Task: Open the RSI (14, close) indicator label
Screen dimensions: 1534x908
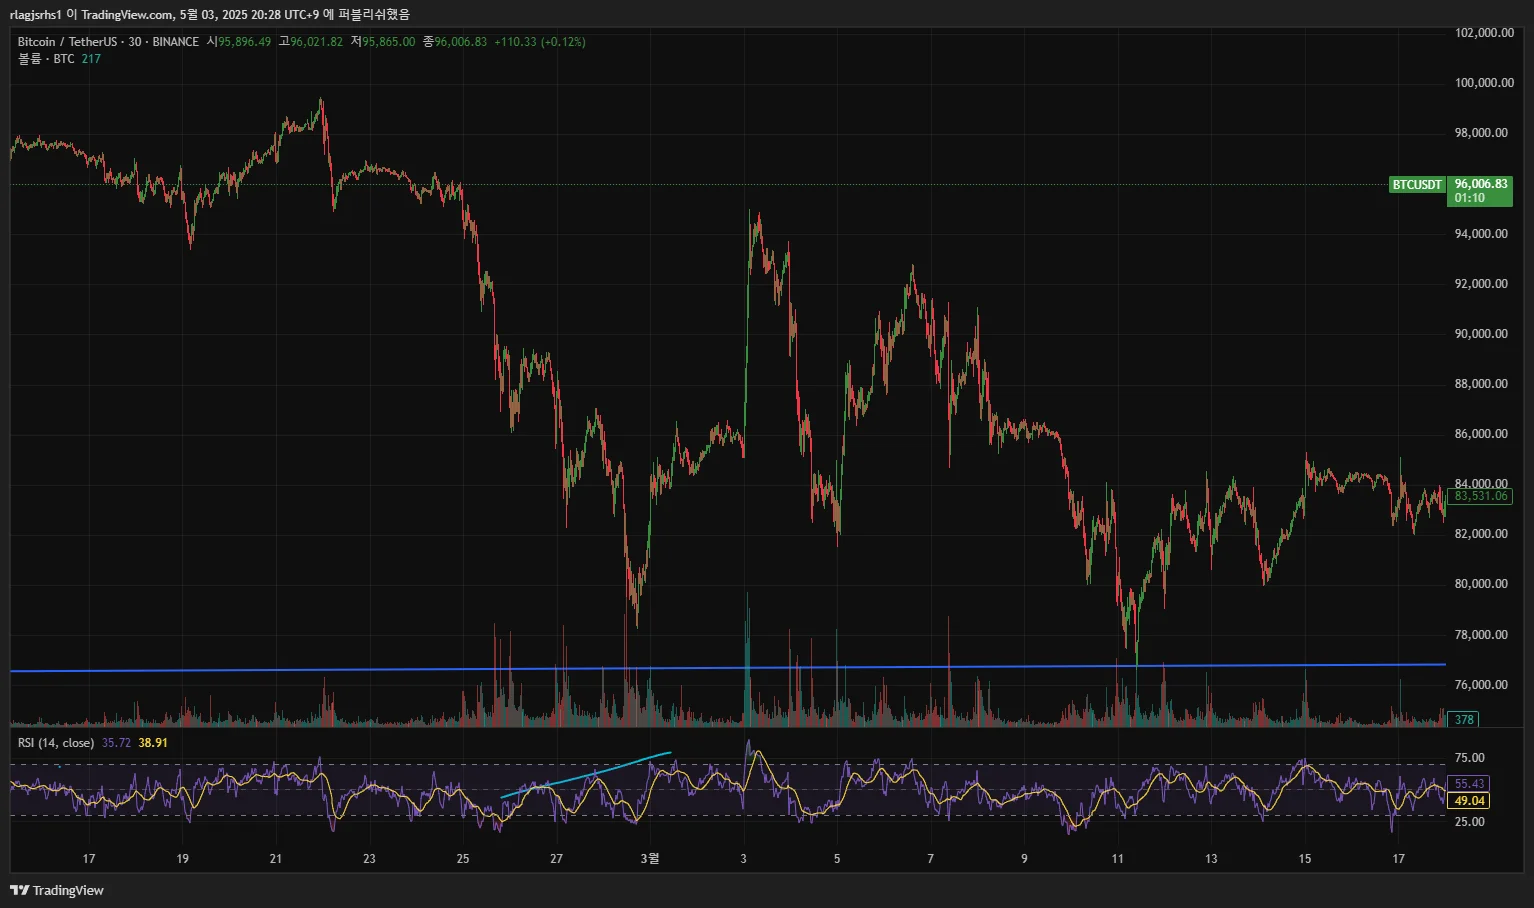Action: [56, 743]
